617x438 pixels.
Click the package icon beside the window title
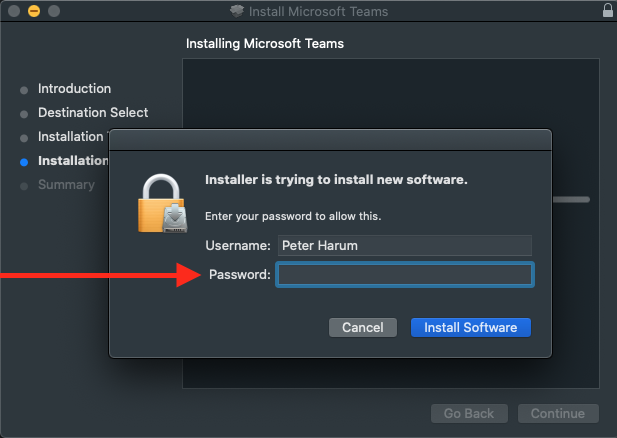pos(235,12)
